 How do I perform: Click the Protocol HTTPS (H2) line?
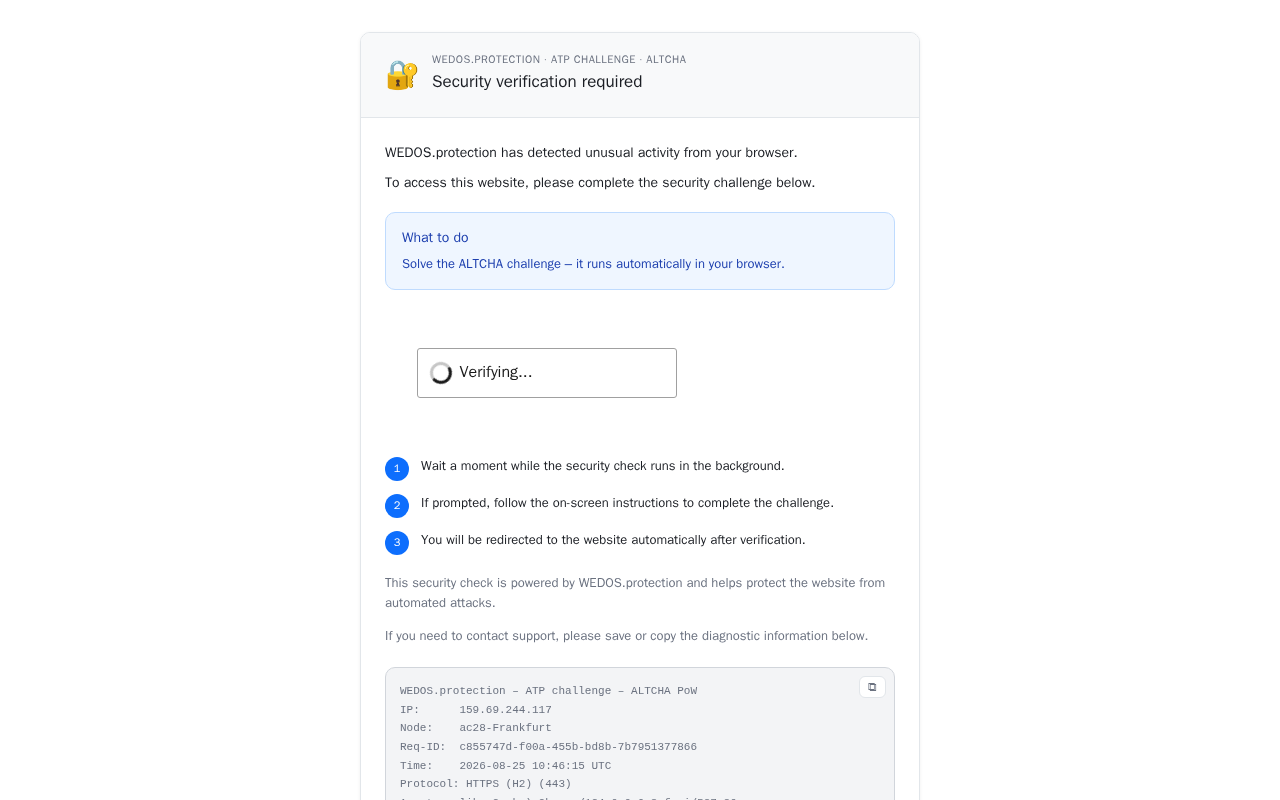[x=486, y=784]
